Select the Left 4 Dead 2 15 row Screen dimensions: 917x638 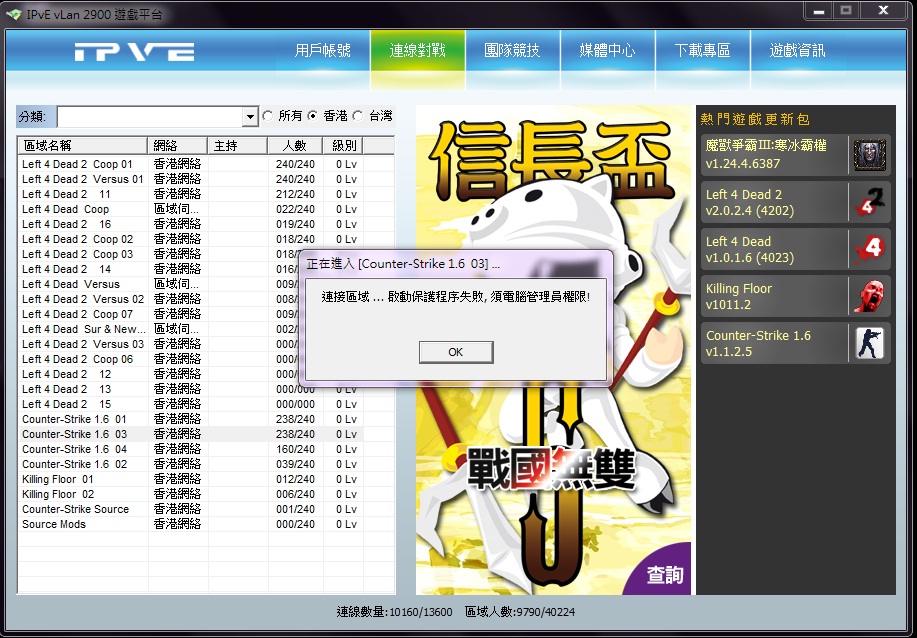click(191, 404)
